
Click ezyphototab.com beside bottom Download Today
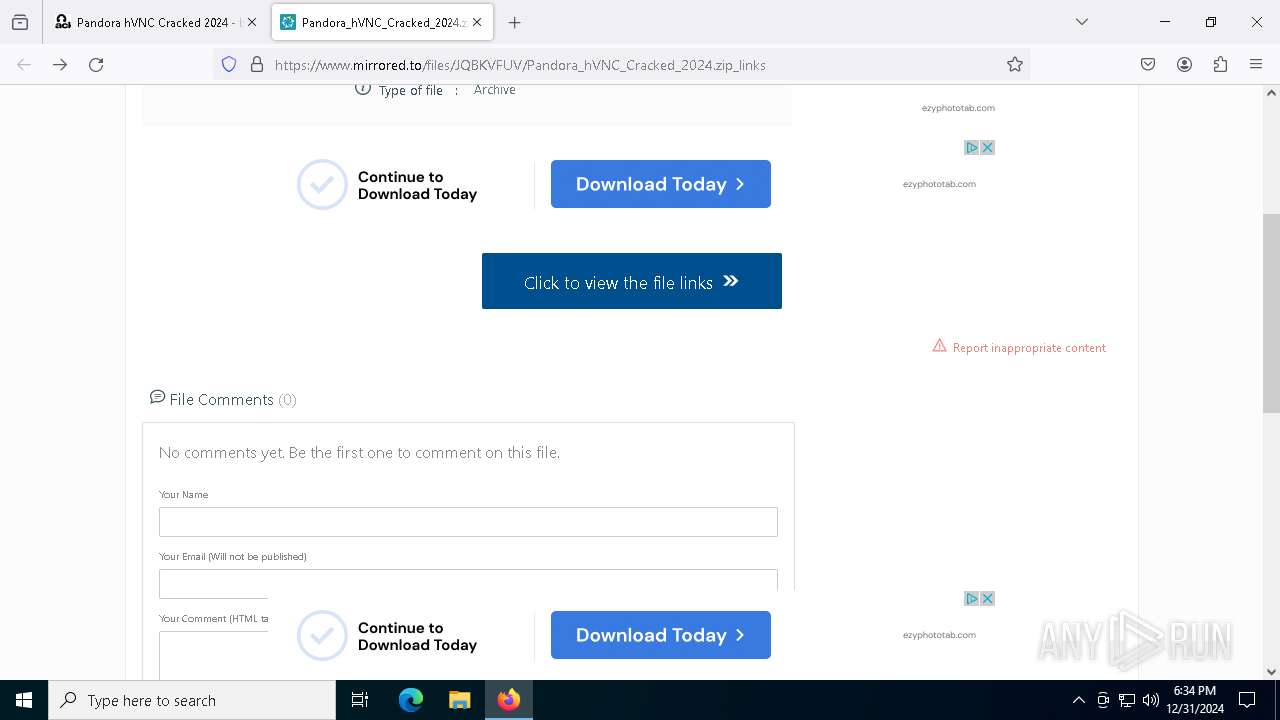pos(939,635)
